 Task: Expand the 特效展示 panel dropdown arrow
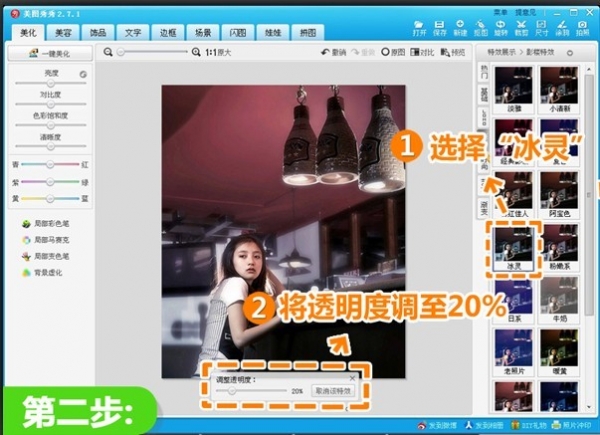[570, 53]
